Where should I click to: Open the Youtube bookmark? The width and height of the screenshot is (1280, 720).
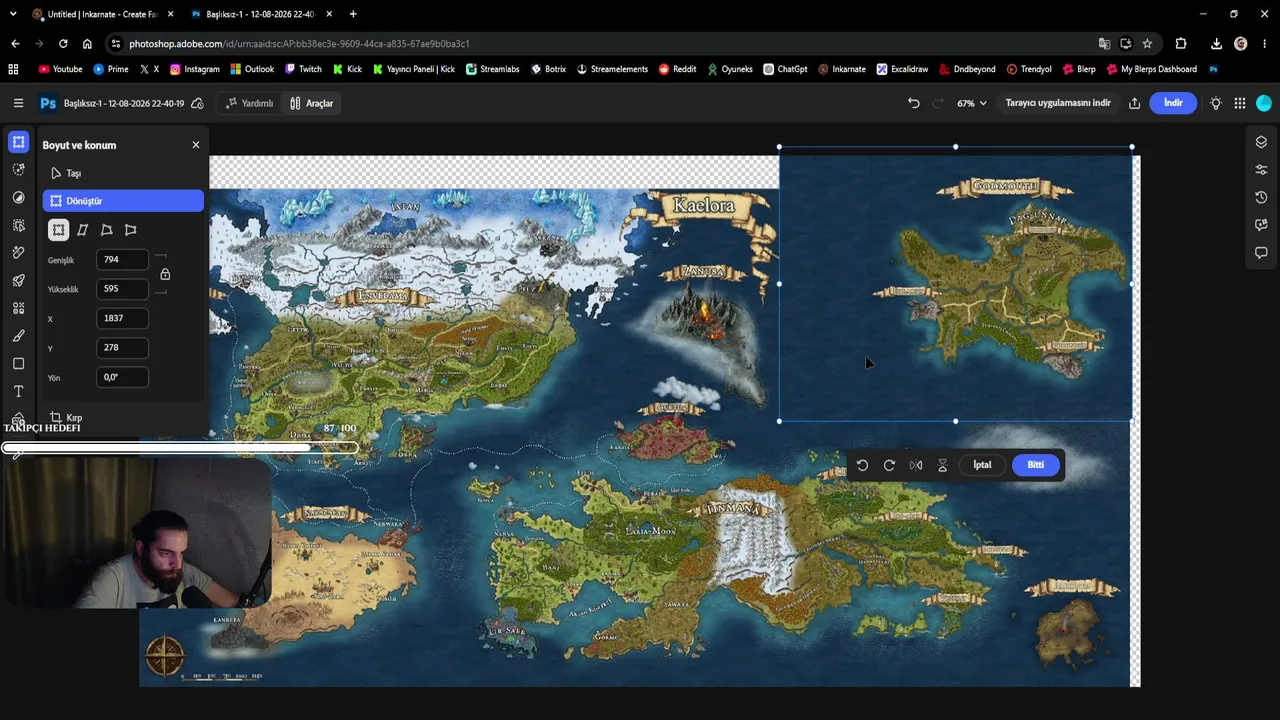pyautogui.click(x=60, y=69)
